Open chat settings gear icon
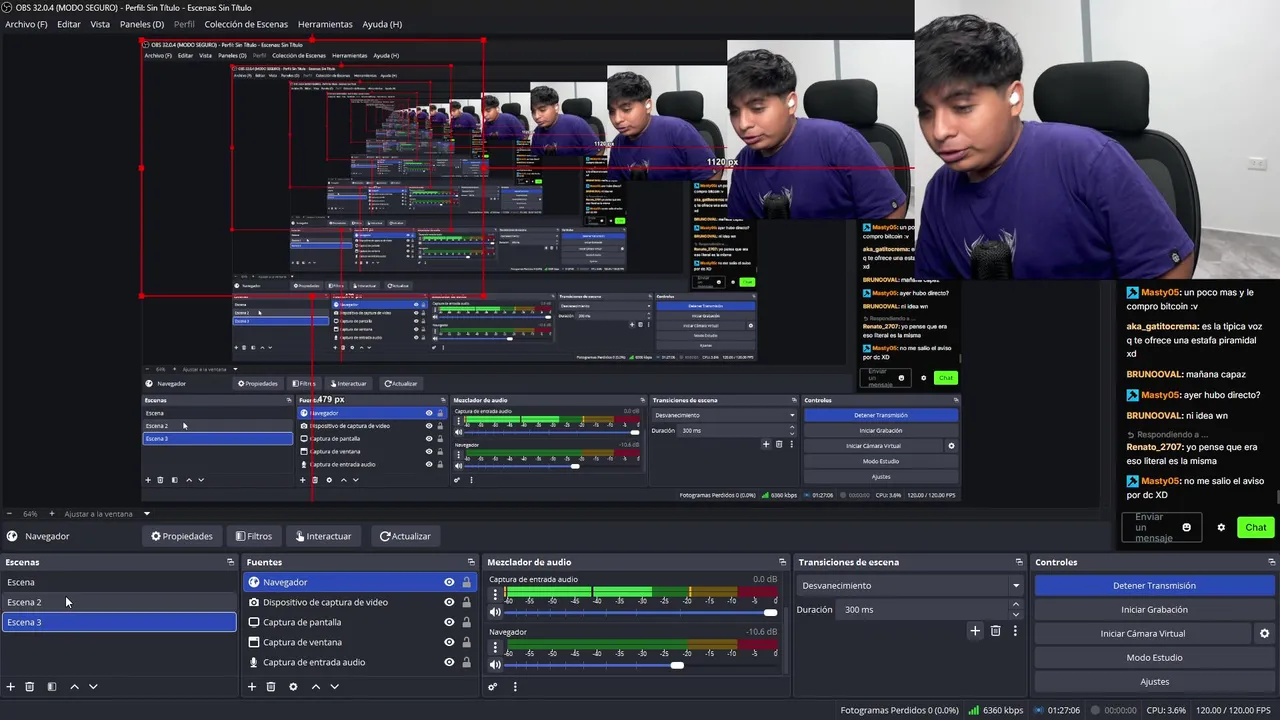The width and height of the screenshot is (1280, 720). 1221,527
